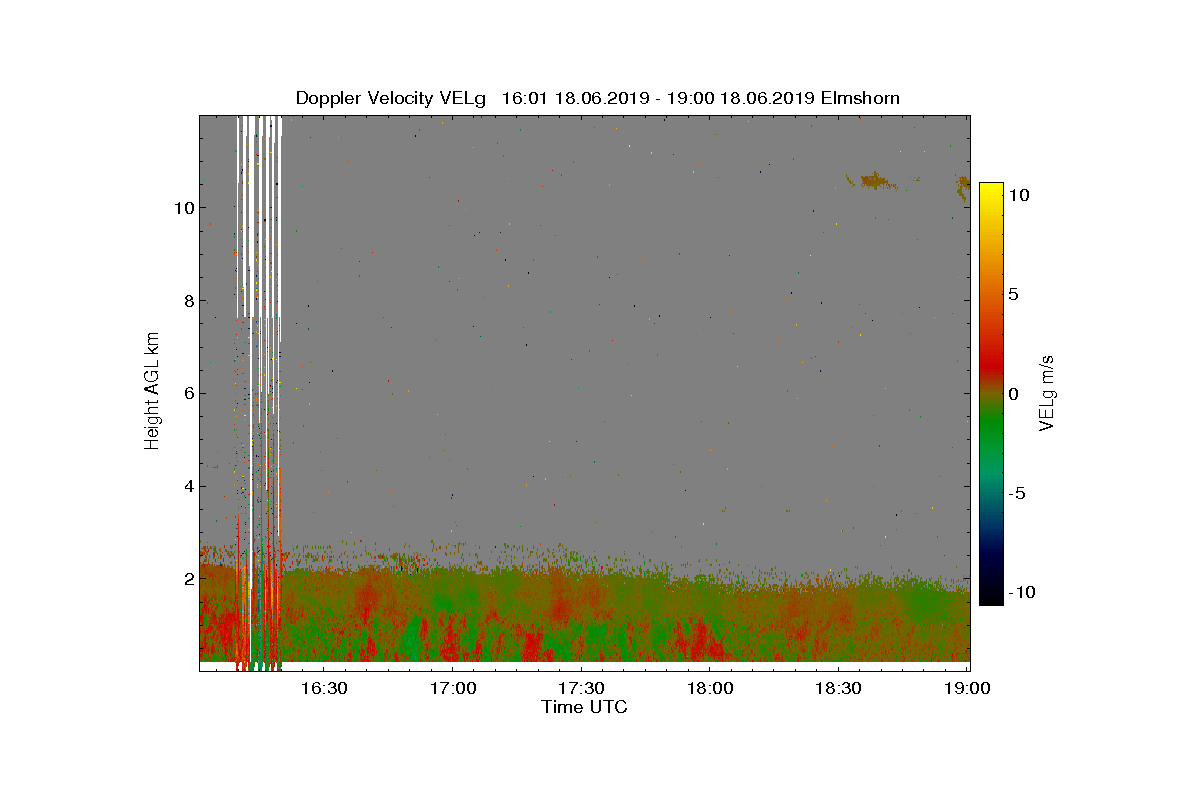Click the colorbar tick label '-5'

click(1016, 493)
